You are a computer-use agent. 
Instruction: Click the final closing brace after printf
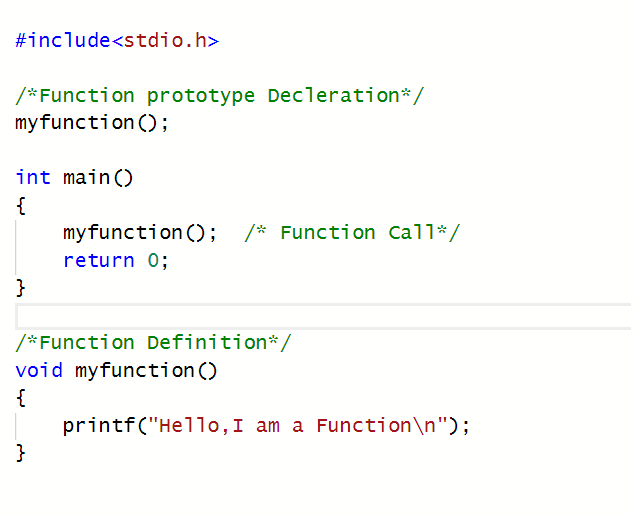pos(21,453)
